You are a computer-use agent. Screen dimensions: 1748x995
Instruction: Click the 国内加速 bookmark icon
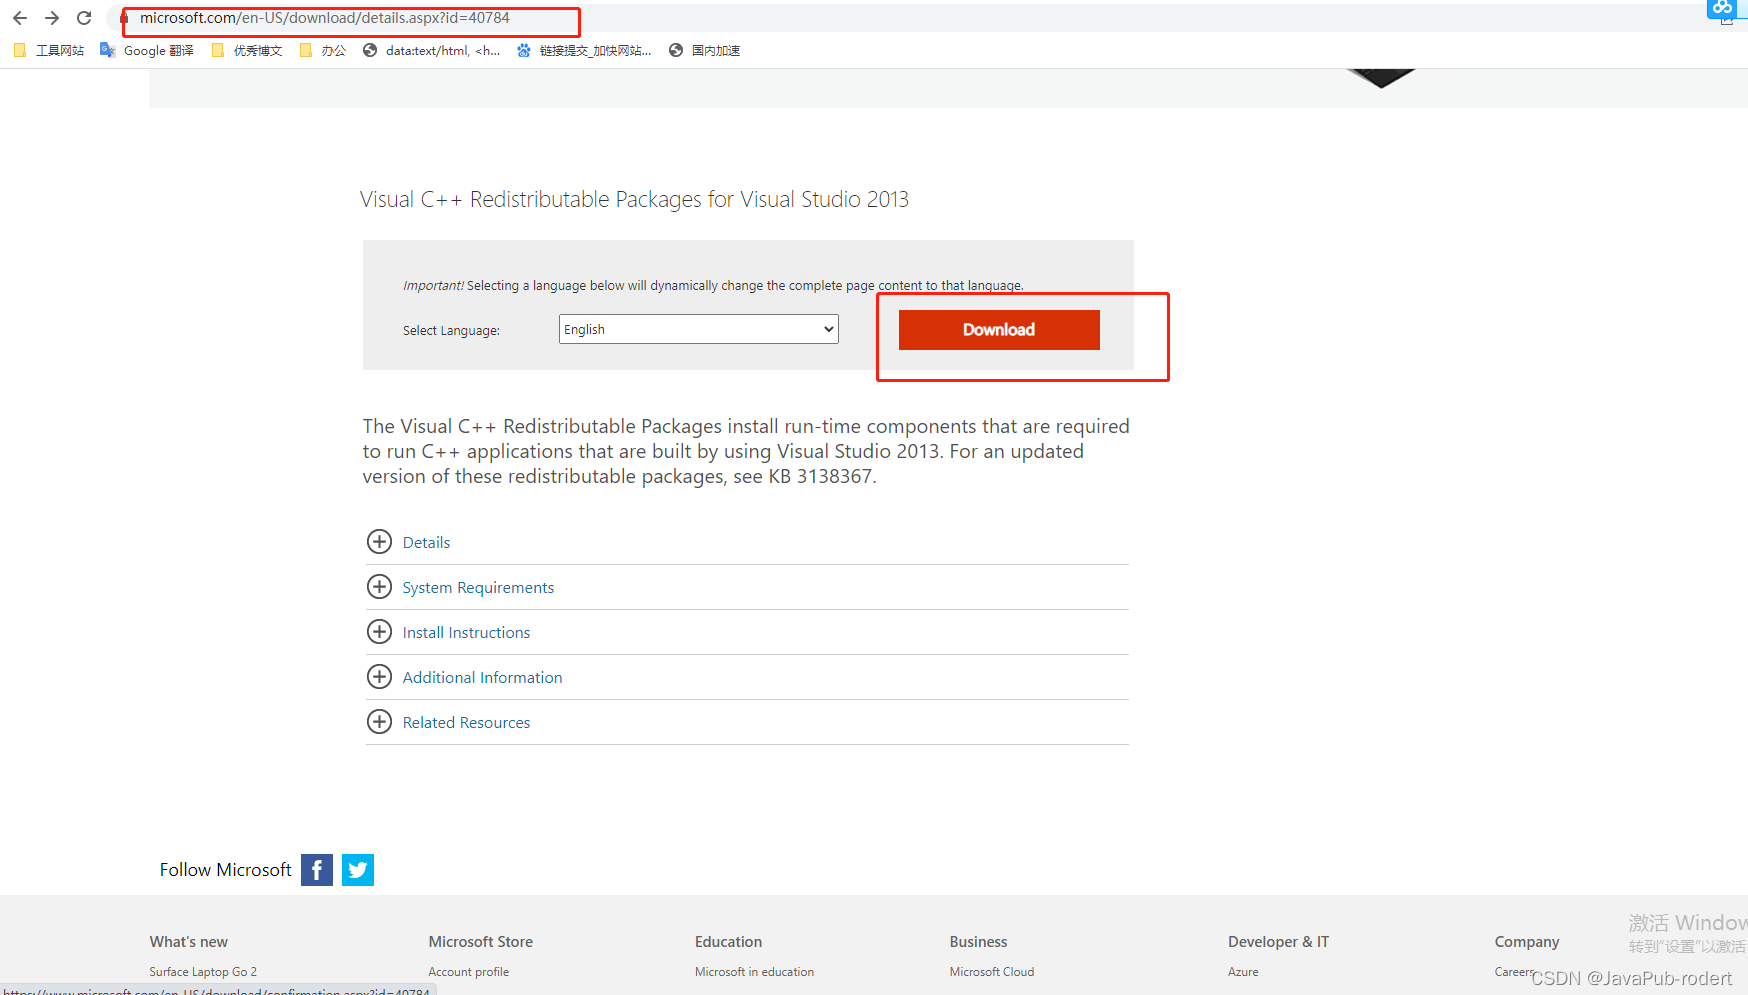tap(674, 50)
